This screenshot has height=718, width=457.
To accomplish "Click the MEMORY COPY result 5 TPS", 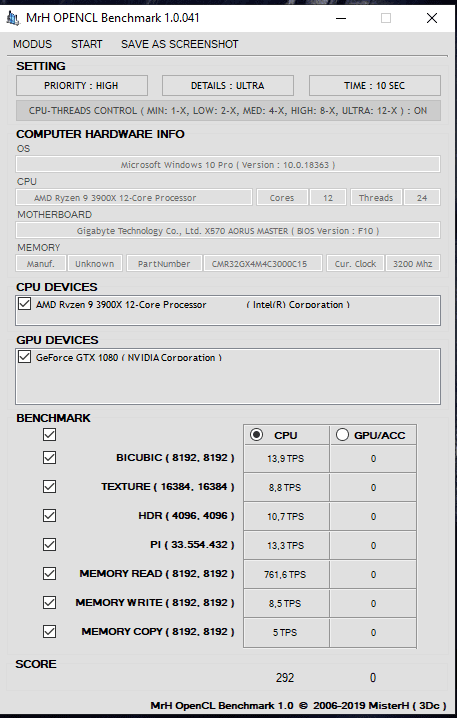I will (x=286, y=632).
